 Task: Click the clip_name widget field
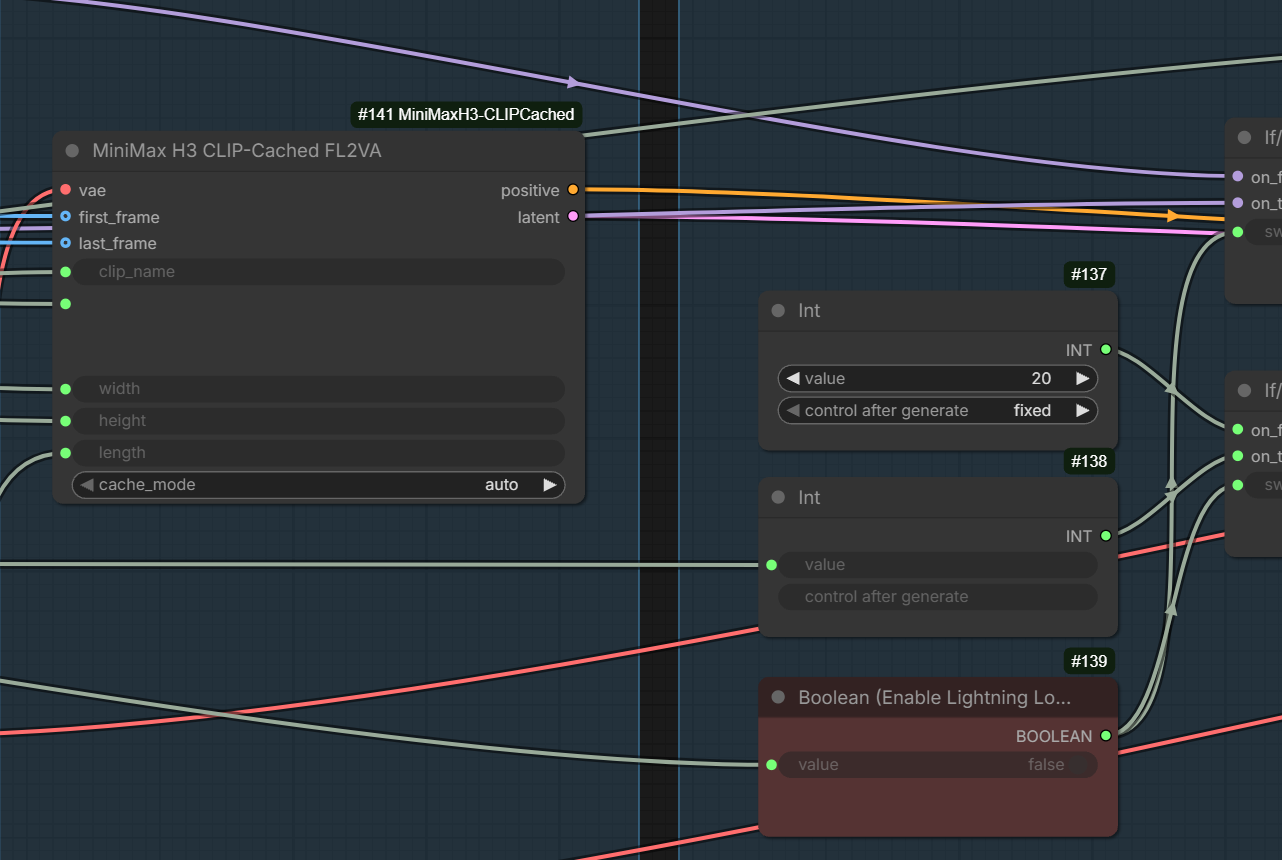click(x=318, y=272)
